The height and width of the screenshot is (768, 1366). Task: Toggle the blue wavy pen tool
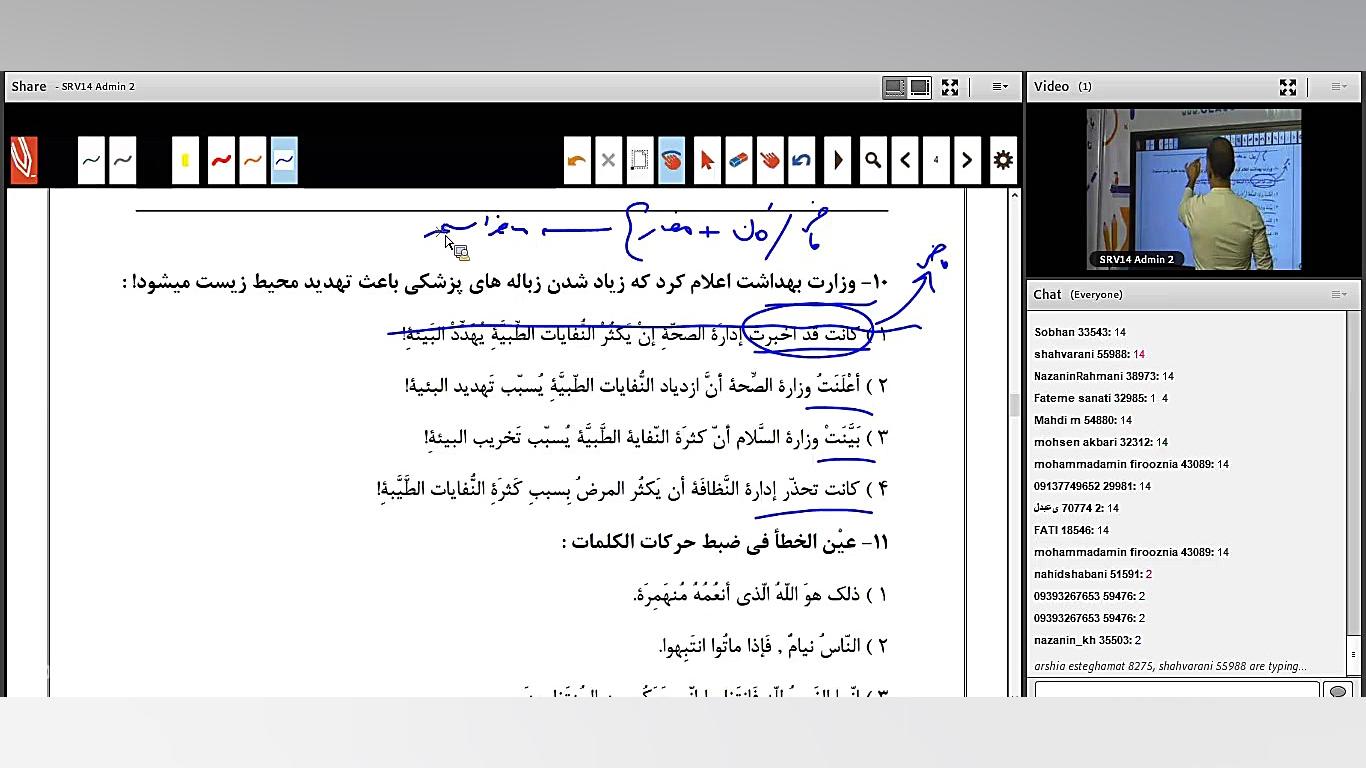tap(284, 160)
